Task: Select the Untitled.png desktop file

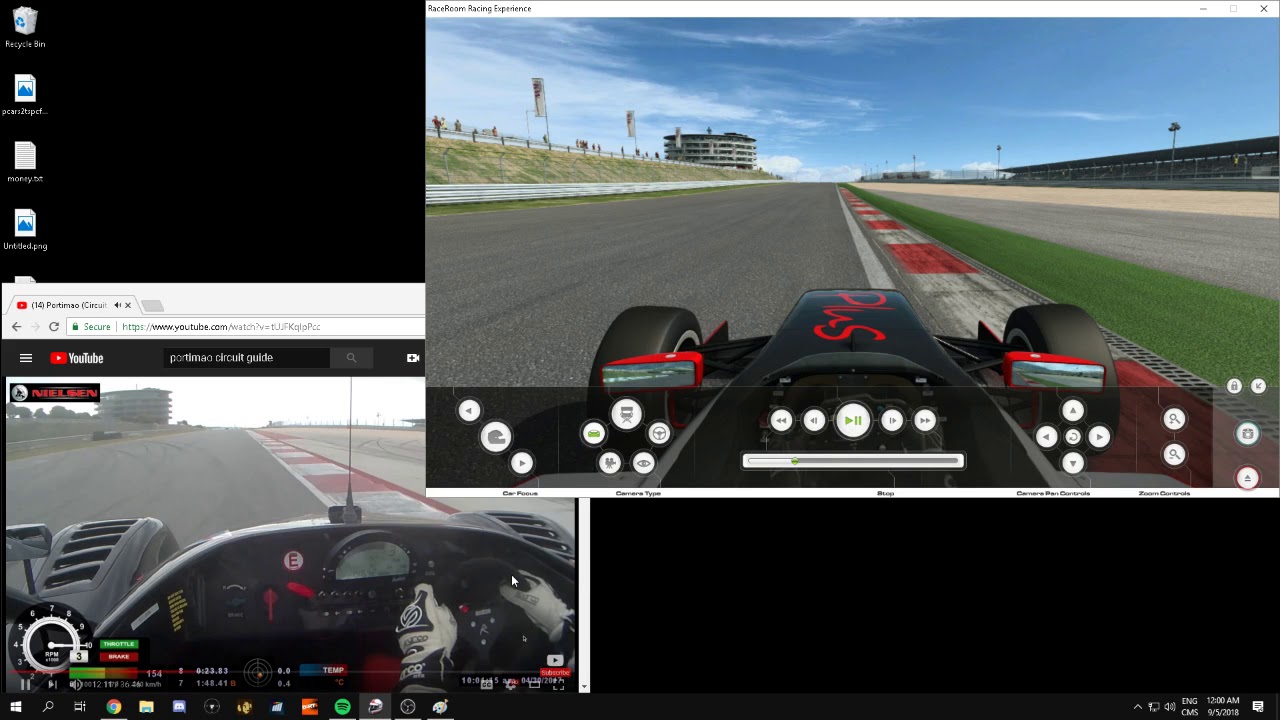Action: coord(25,229)
